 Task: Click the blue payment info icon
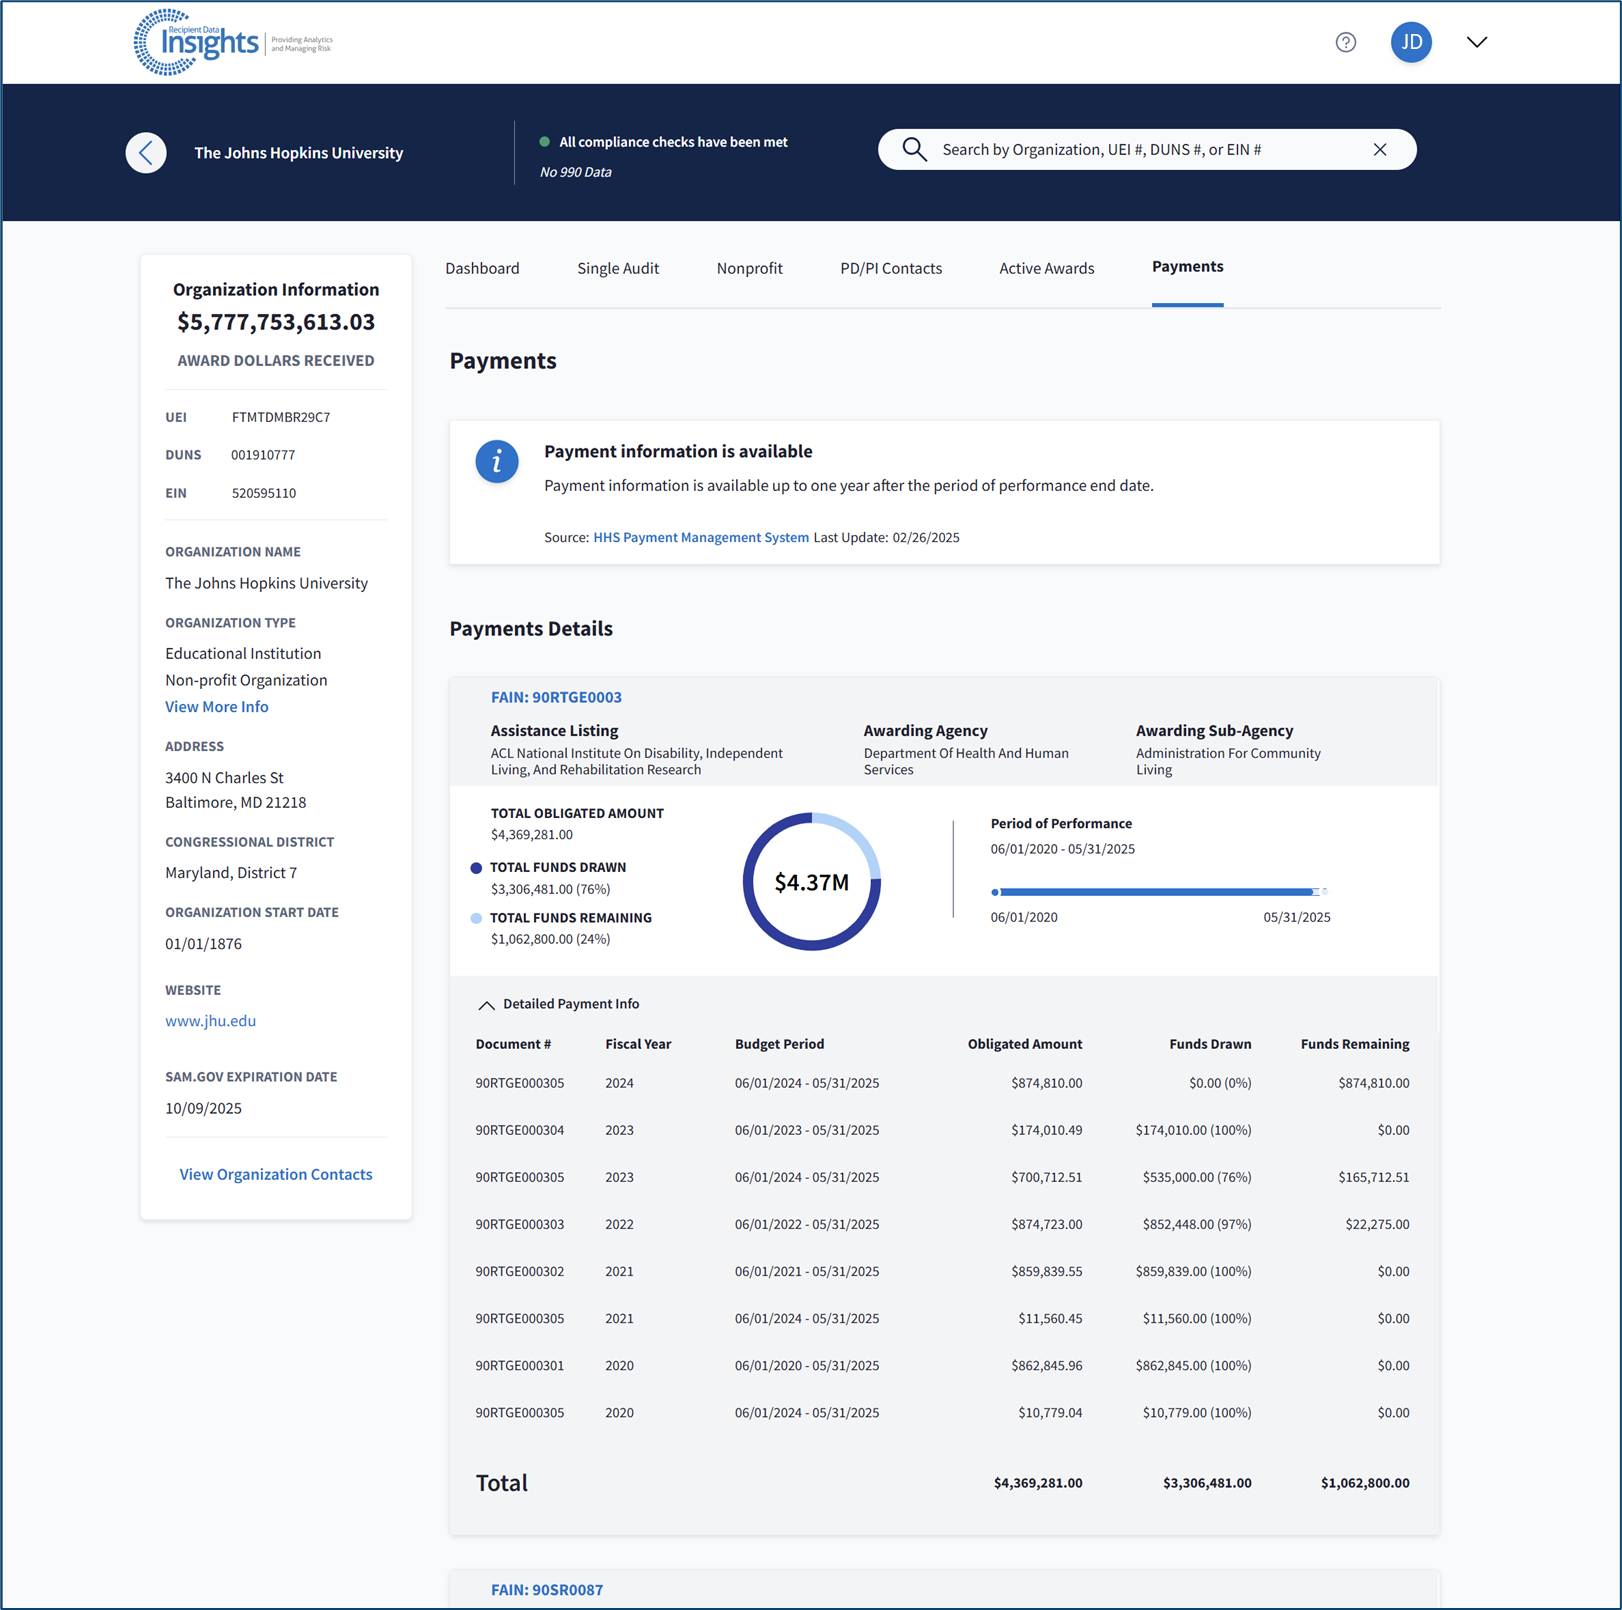[x=496, y=462]
